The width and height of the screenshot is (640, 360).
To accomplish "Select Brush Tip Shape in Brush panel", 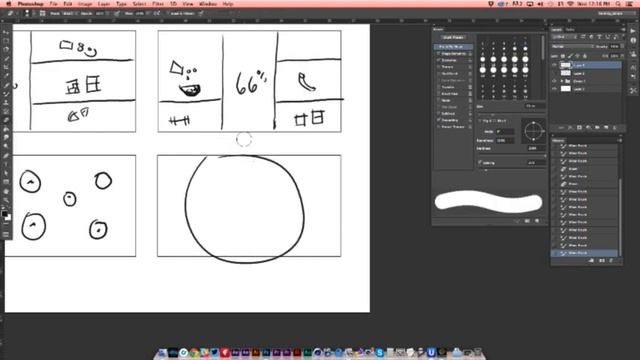I will 453,47.
